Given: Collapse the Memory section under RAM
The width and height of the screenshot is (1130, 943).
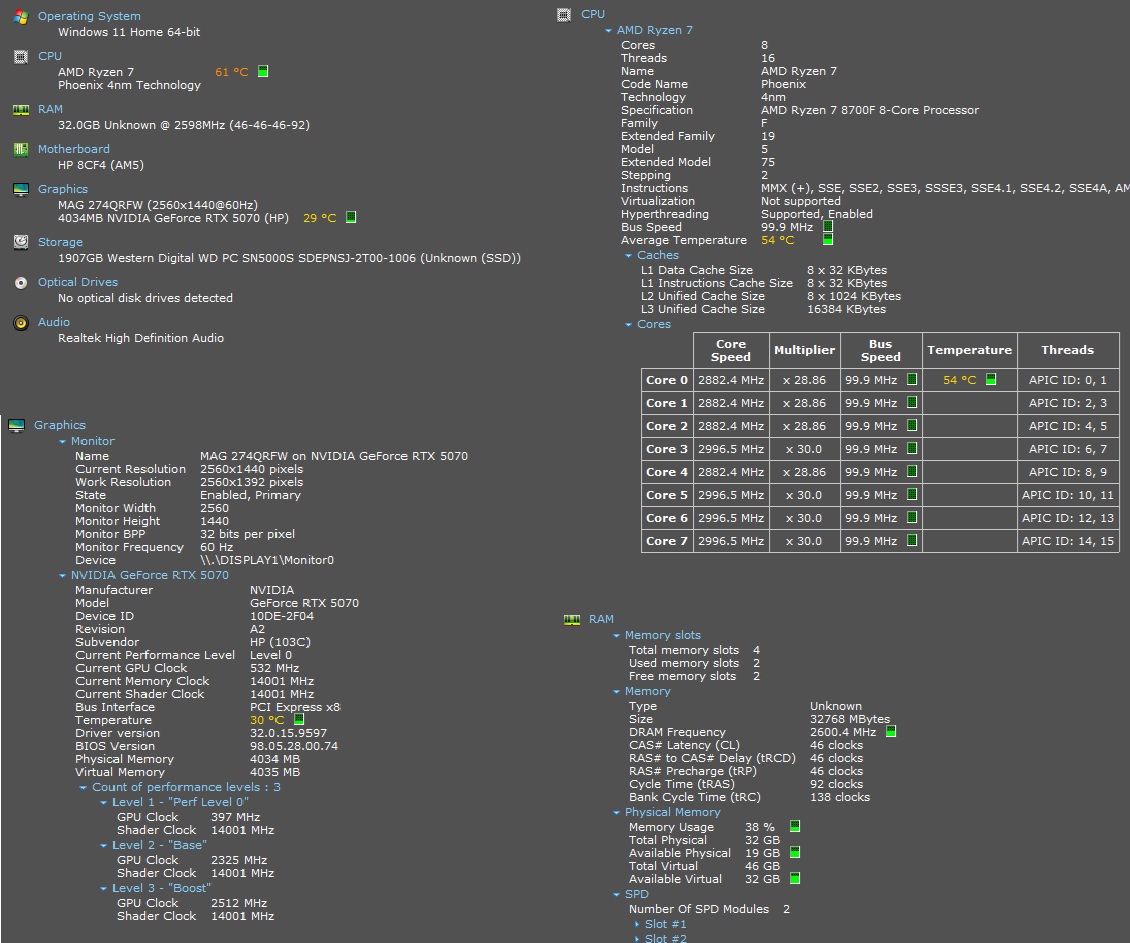Looking at the screenshot, I should point(616,692).
